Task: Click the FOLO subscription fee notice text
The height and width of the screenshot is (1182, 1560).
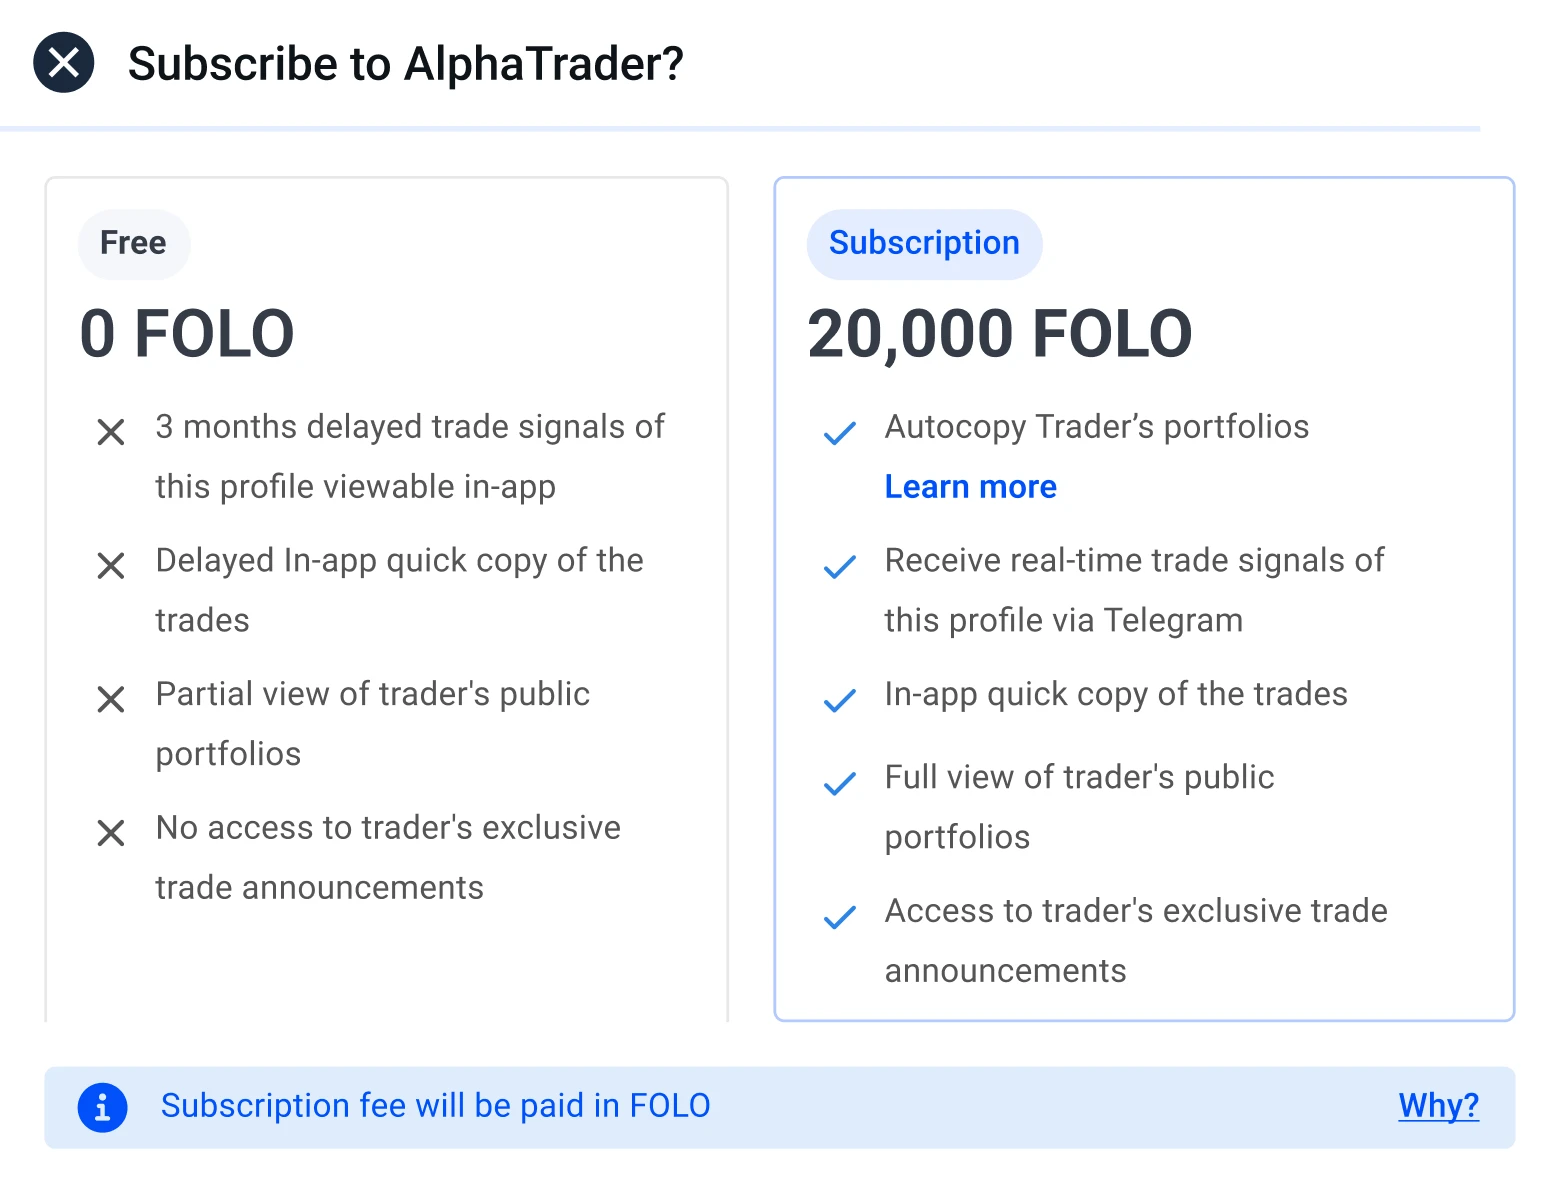Action: tap(435, 1106)
